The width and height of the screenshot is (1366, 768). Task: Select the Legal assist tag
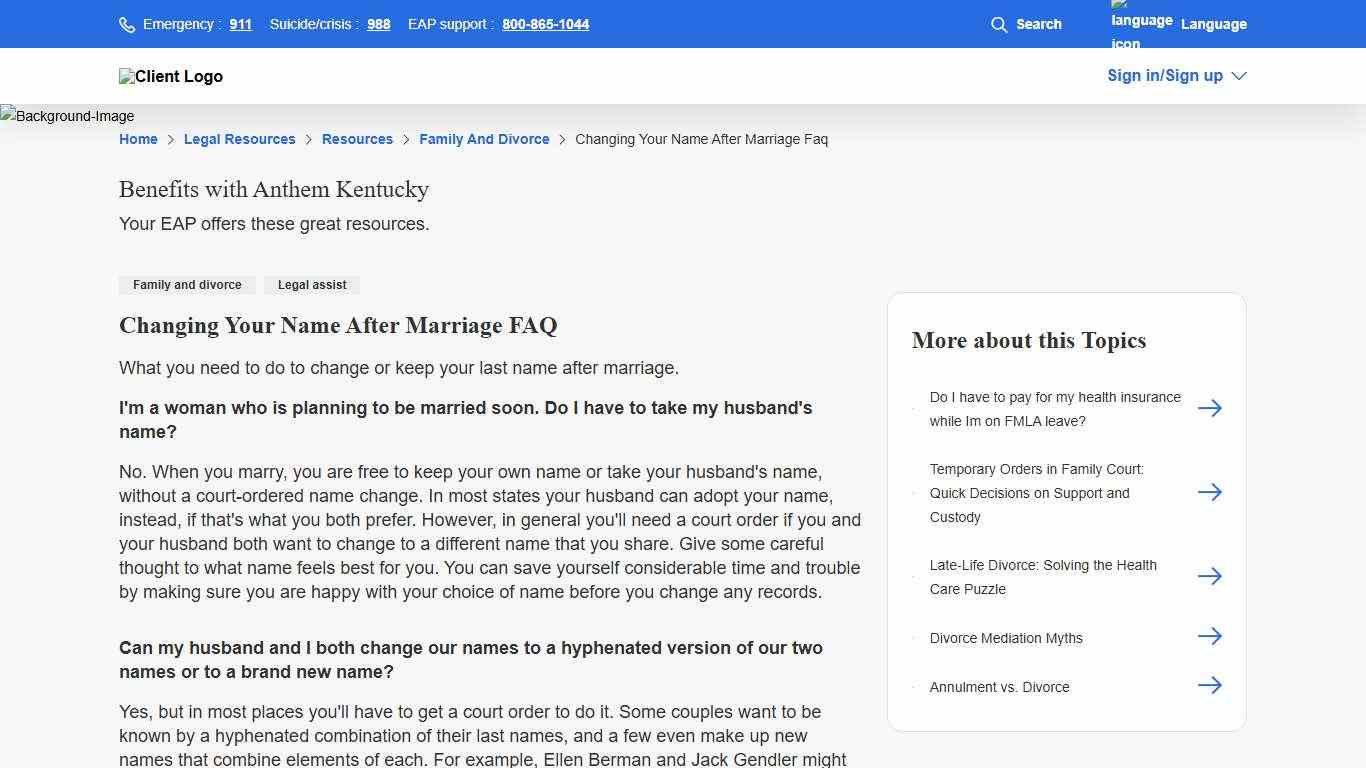[311, 285]
